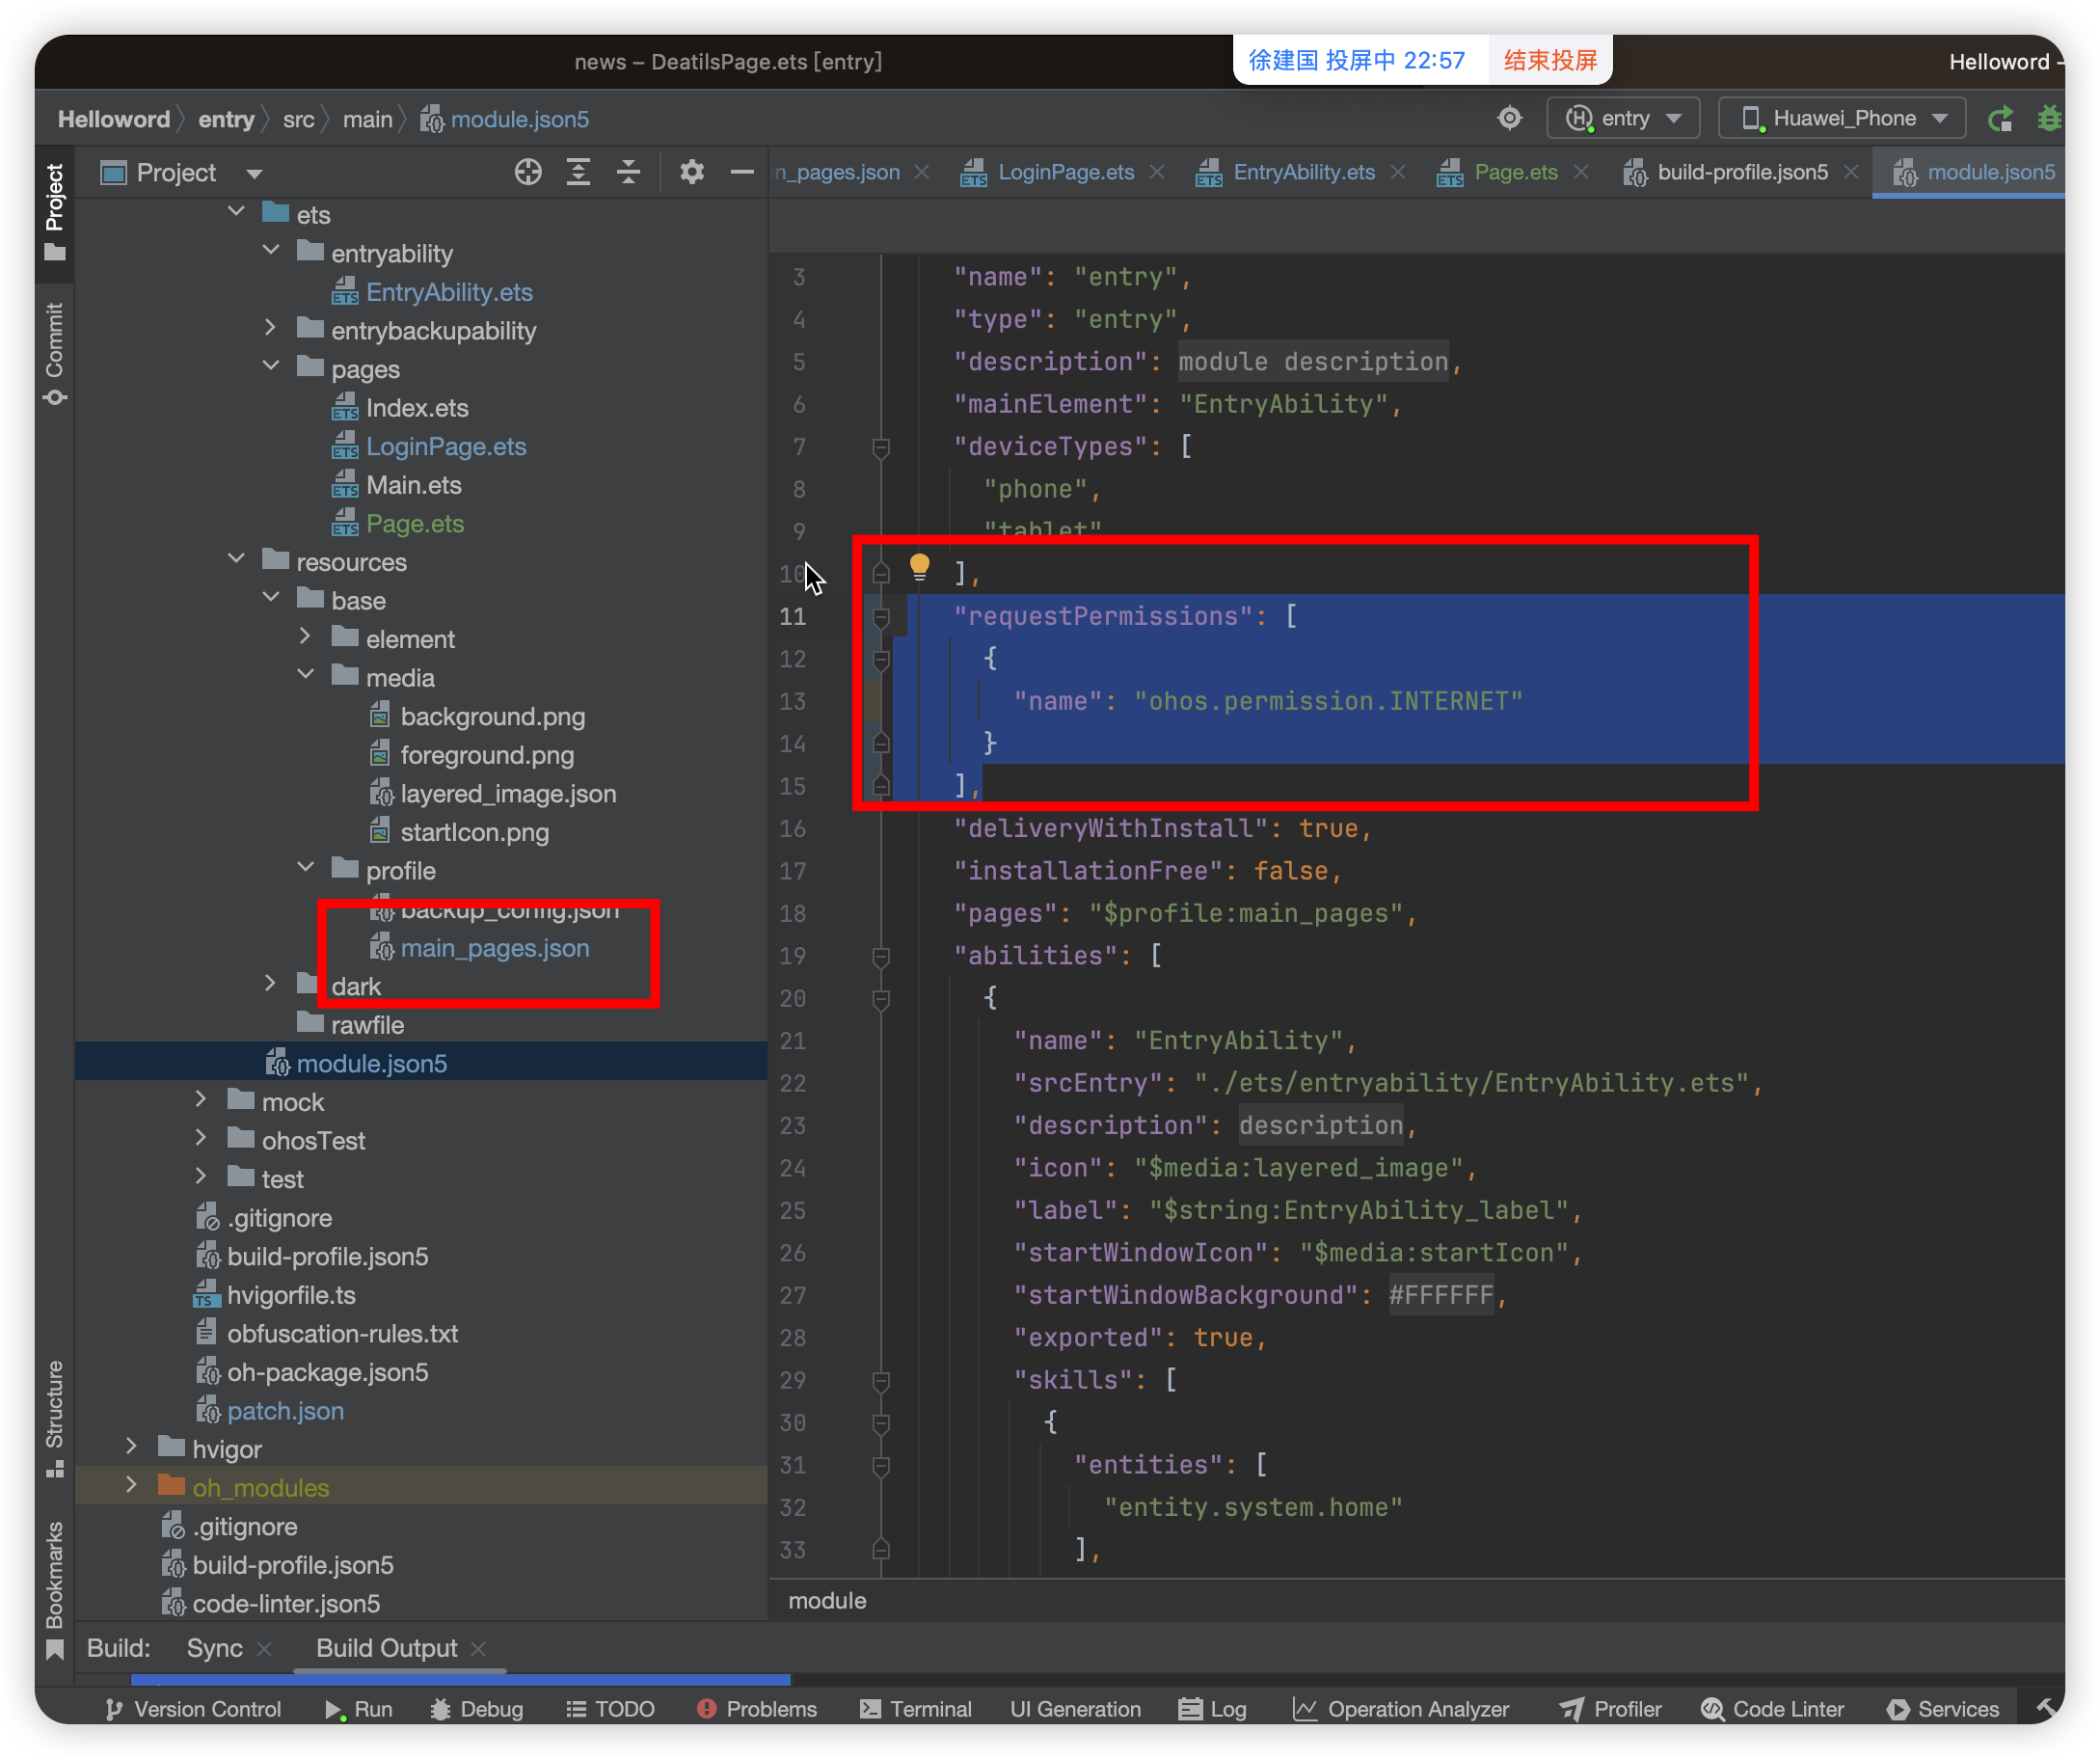The width and height of the screenshot is (2100, 1759).
Task: Switch to the Build Output tab
Action: click(x=386, y=1648)
